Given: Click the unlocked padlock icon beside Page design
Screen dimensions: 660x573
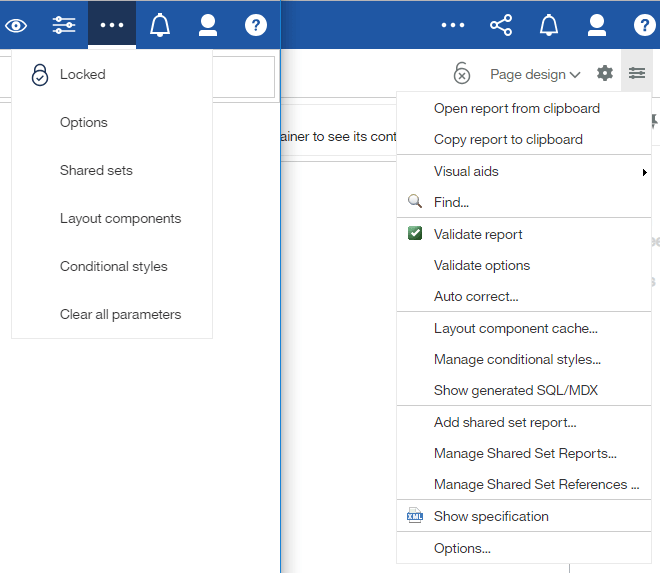Looking at the screenshot, I should click(x=462, y=73).
